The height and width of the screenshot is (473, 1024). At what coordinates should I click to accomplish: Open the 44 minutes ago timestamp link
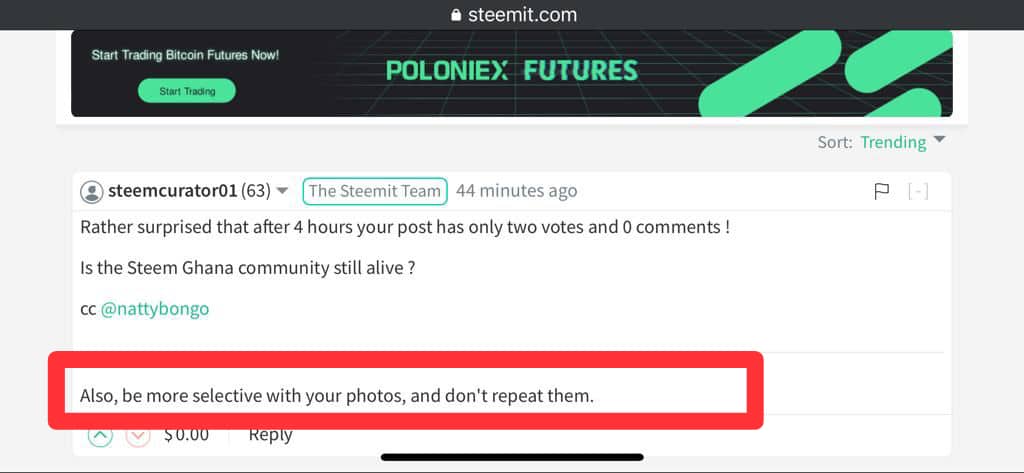pos(516,191)
